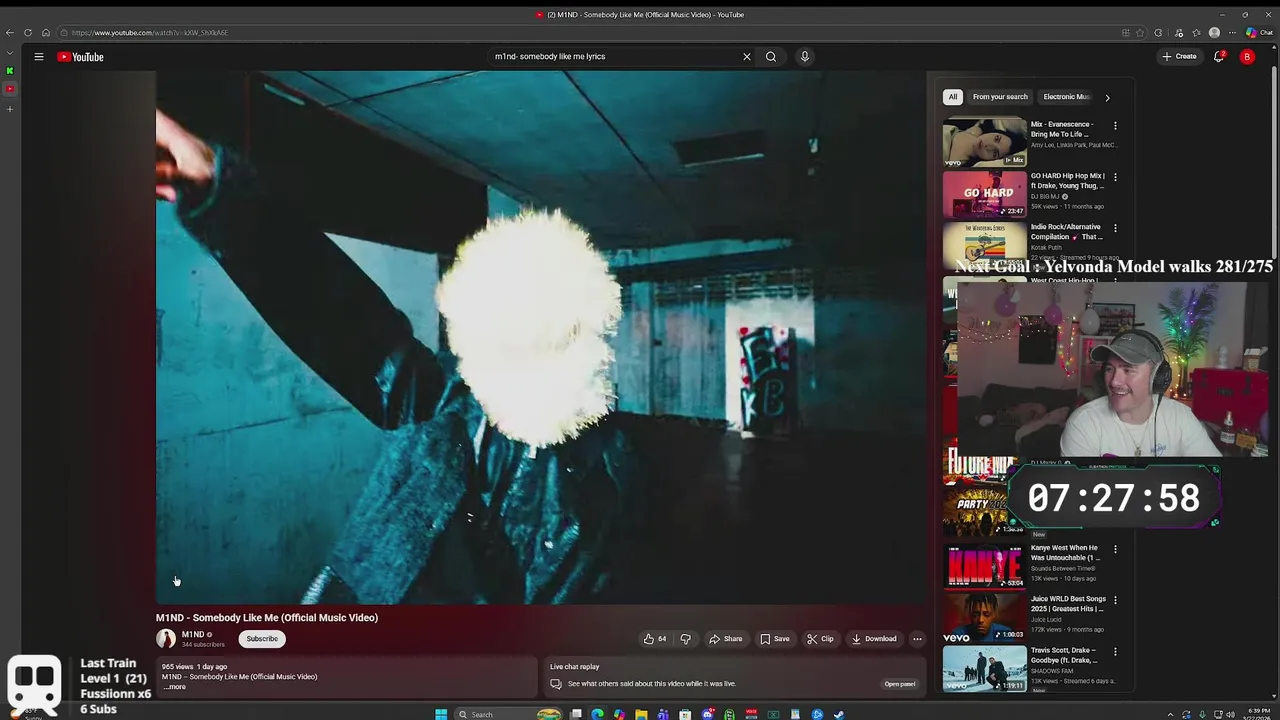Open options menu for Evanescence mix
The width and height of the screenshot is (1280, 720).
point(1115,126)
